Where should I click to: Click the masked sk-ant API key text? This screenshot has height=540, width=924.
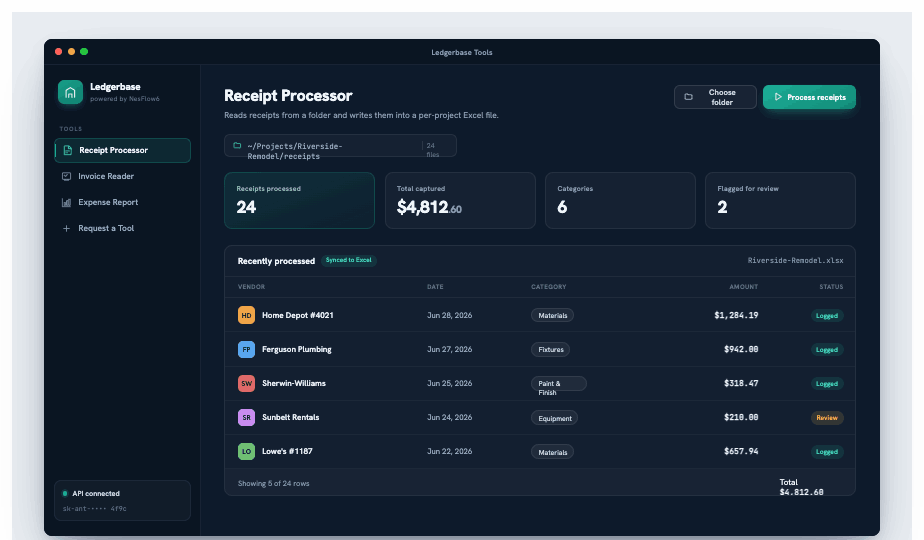coord(94,509)
